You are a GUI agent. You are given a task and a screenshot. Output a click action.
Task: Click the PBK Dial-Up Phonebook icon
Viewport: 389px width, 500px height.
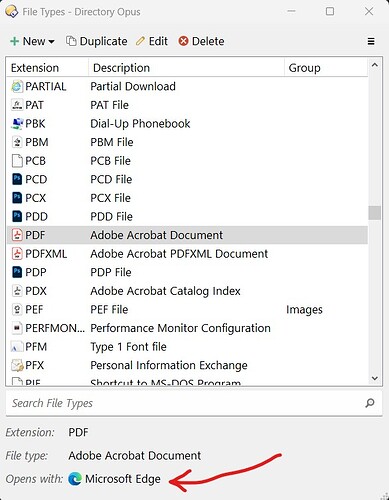(17, 124)
